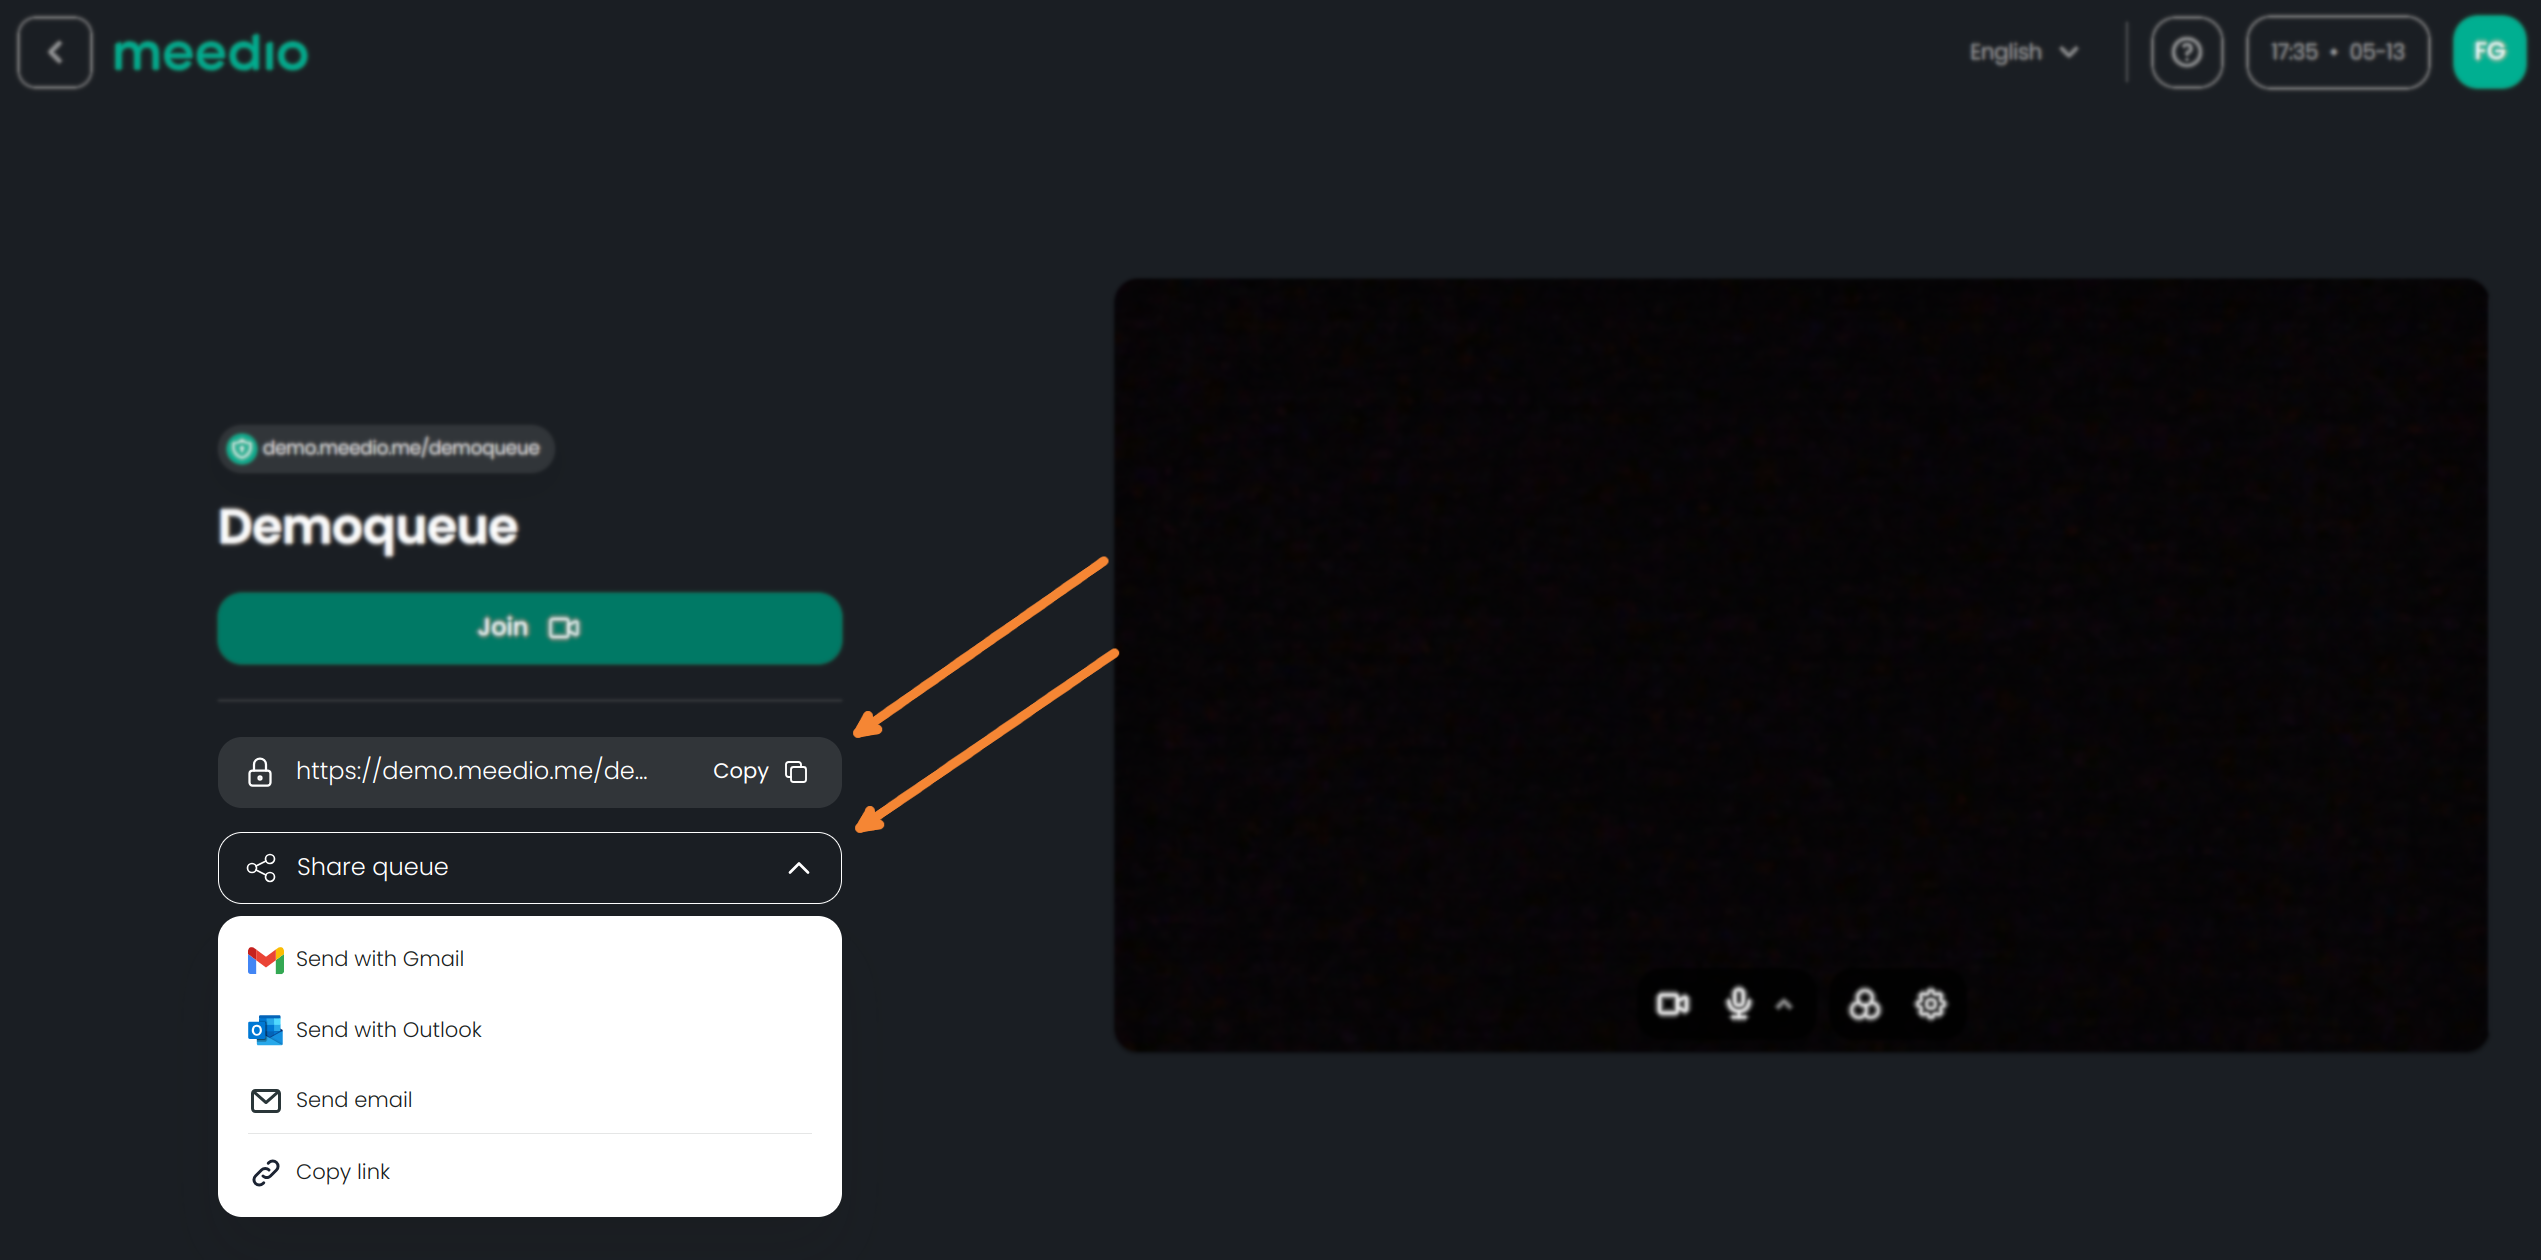This screenshot has width=2541, height=1260.
Task: Click the share icon in Share queue
Action: point(261,868)
